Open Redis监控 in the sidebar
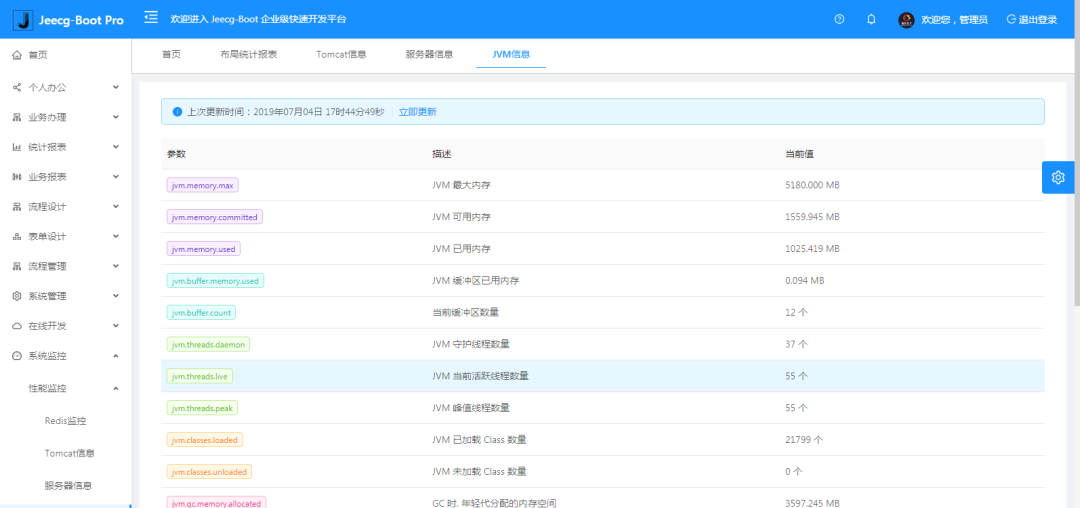1080x508 pixels. (x=65, y=421)
